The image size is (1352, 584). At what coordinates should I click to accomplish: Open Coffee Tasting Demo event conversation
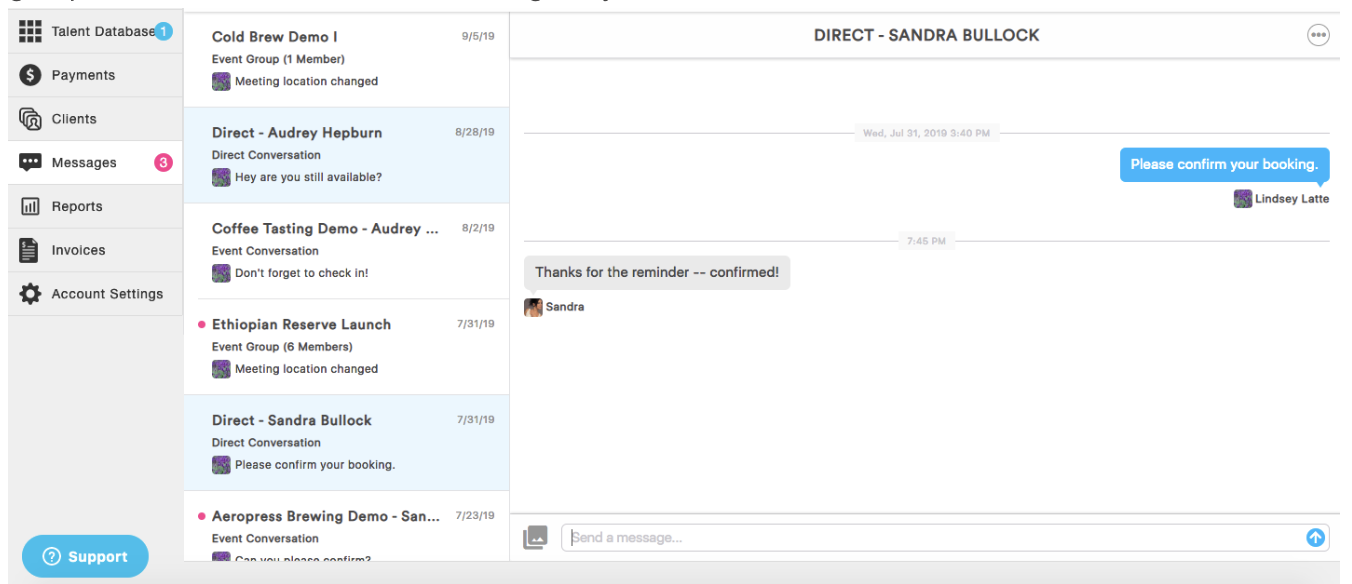pyautogui.click(x=346, y=251)
